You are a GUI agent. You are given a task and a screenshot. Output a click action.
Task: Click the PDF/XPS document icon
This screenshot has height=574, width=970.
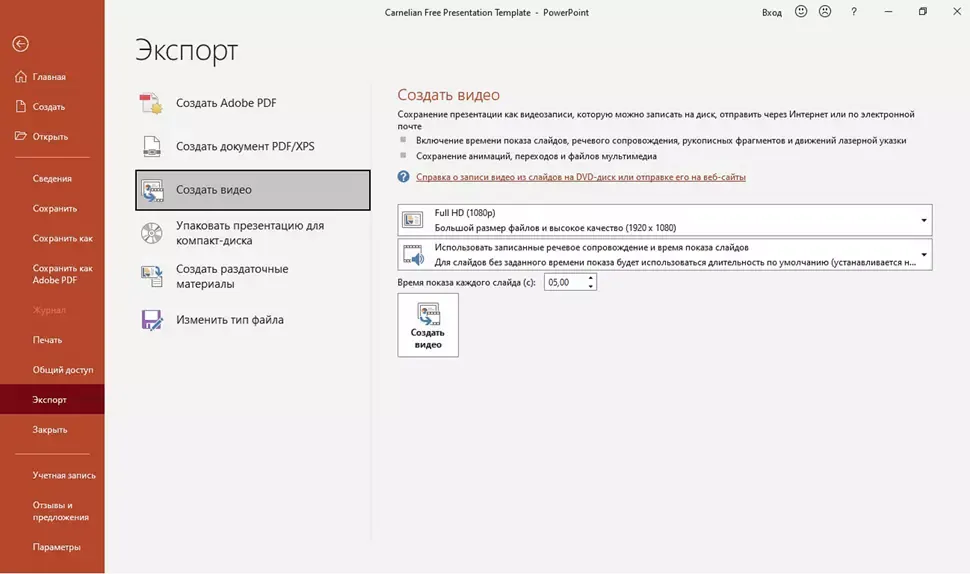[x=151, y=146]
